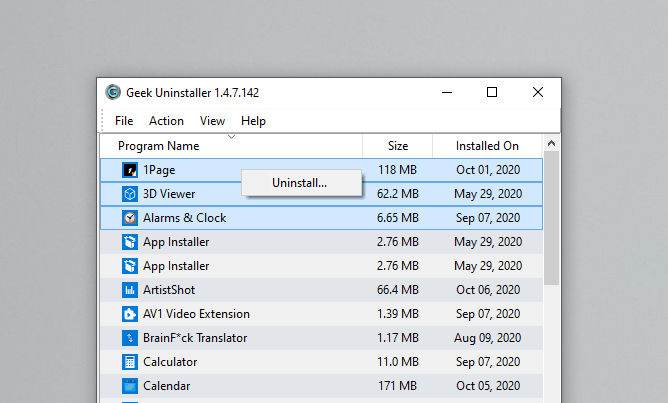This screenshot has width=668, height=403.
Task: Click the sort arrow above Program Name
Action: point(231,137)
